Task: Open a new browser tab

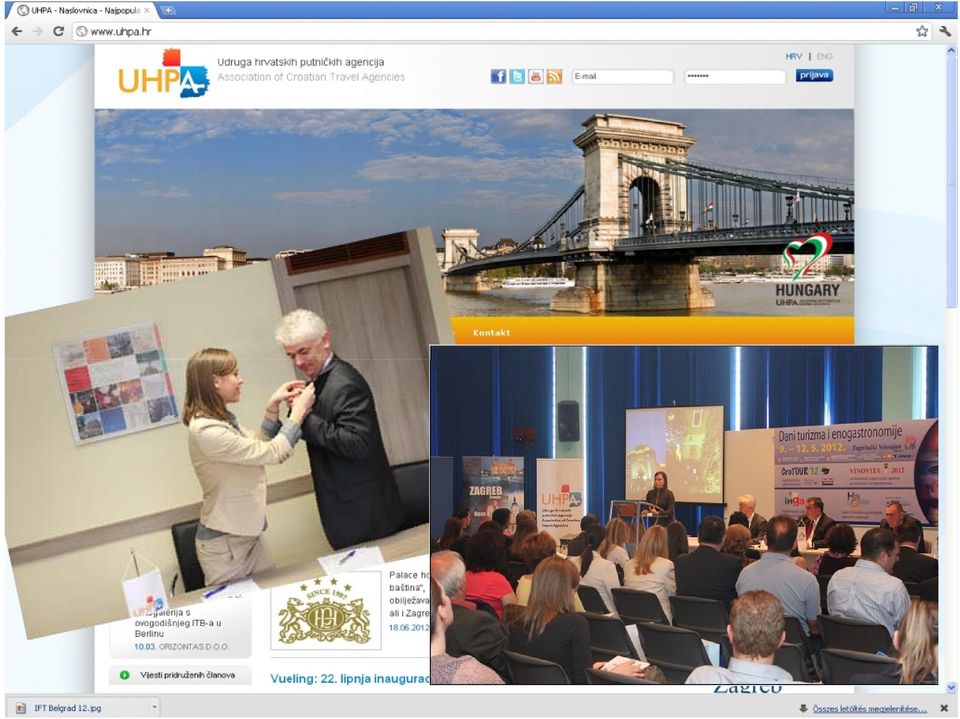Action: (167, 10)
